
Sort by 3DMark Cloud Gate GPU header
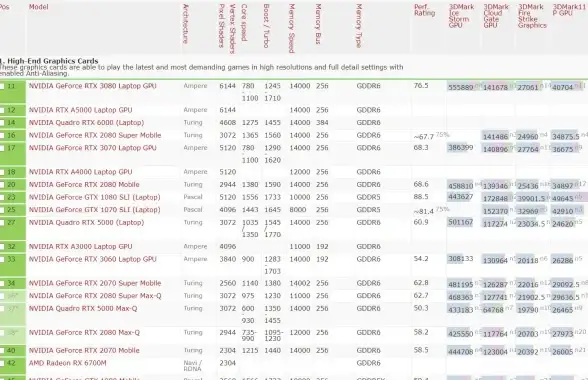(496, 16)
